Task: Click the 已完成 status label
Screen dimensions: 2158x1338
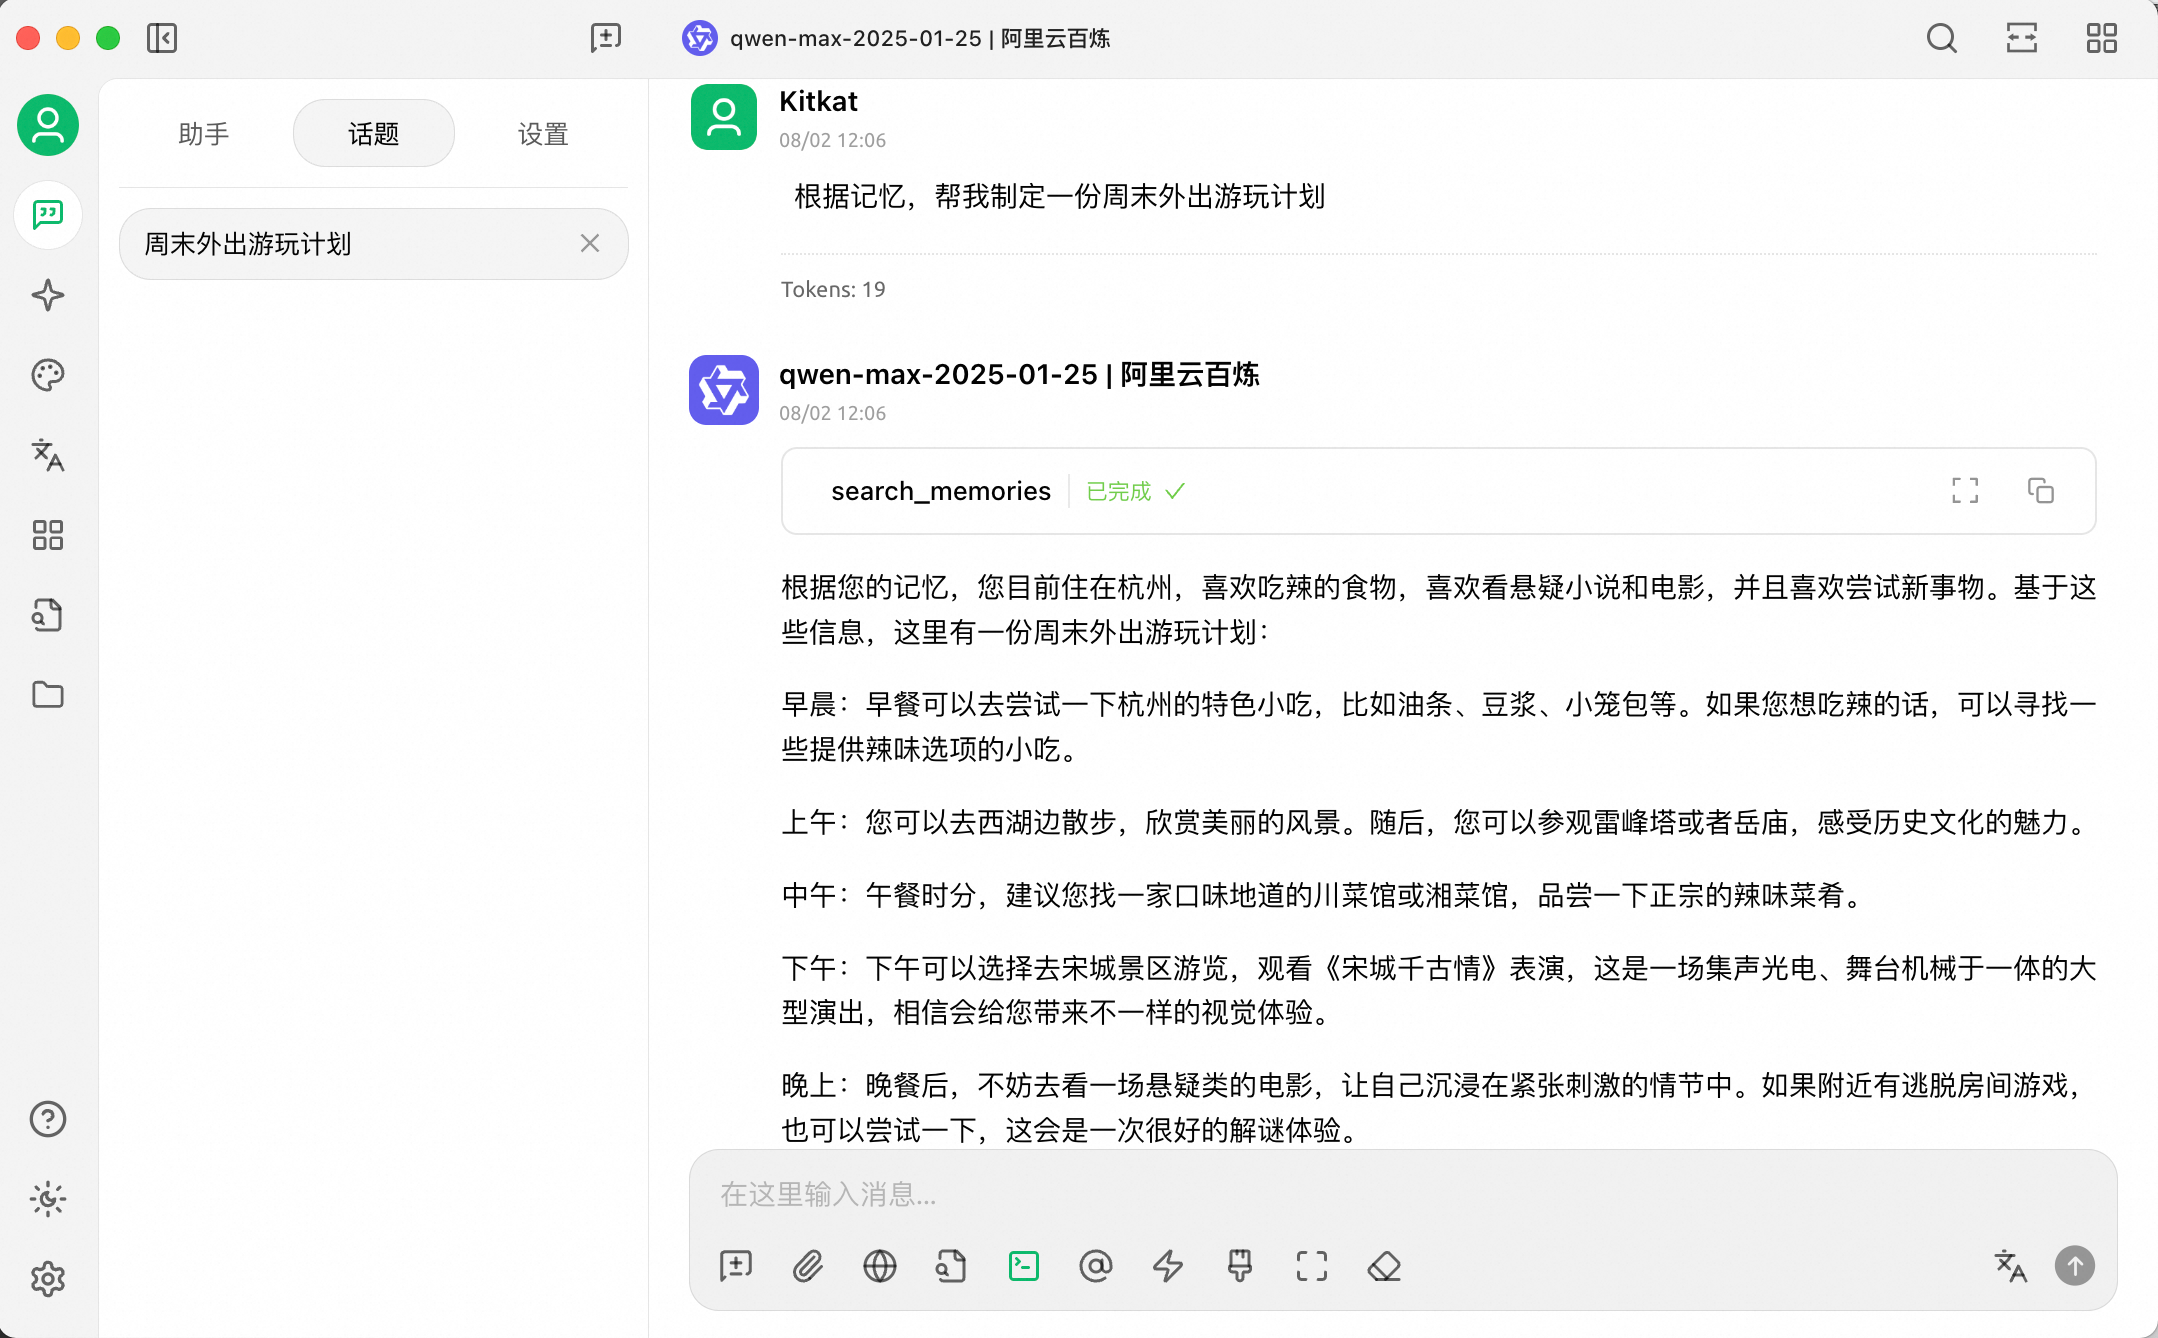Action: [1119, 491]
